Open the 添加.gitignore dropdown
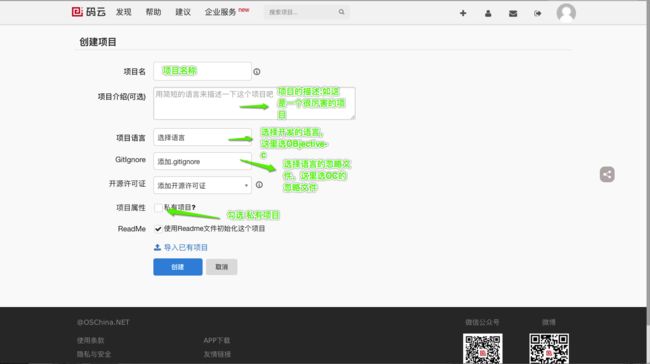 point(202,161)
